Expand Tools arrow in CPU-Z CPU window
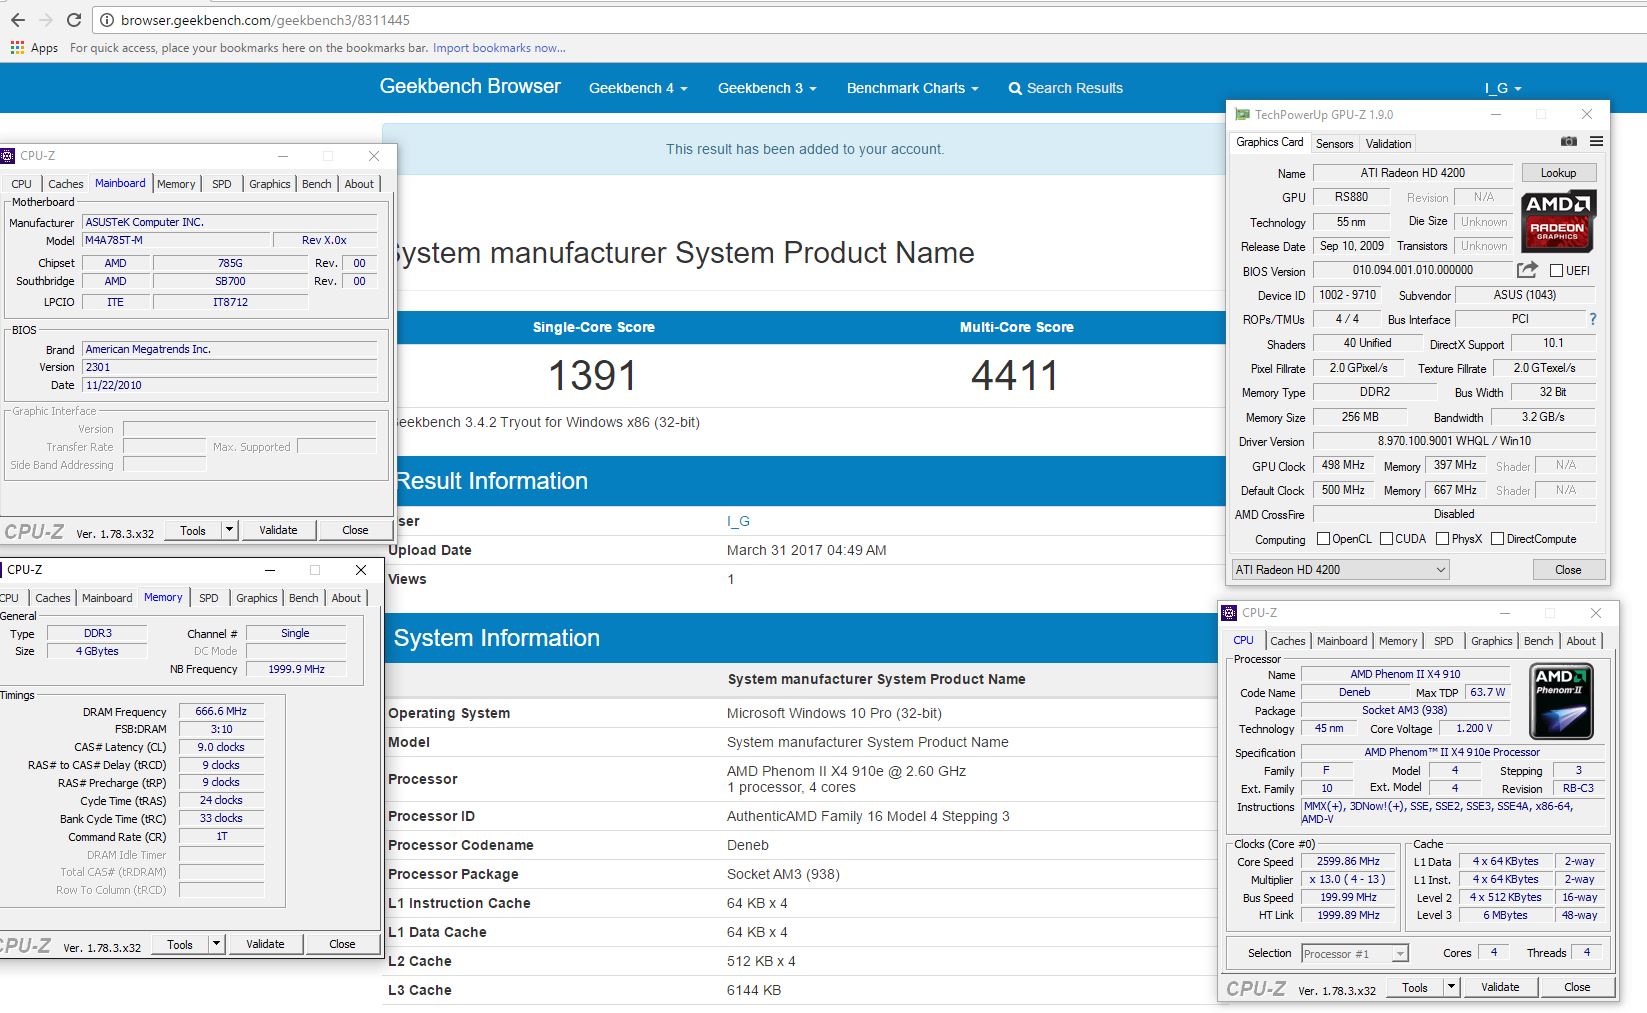Viewport: 1647px width, 1013px height. tap(1451, 987)
